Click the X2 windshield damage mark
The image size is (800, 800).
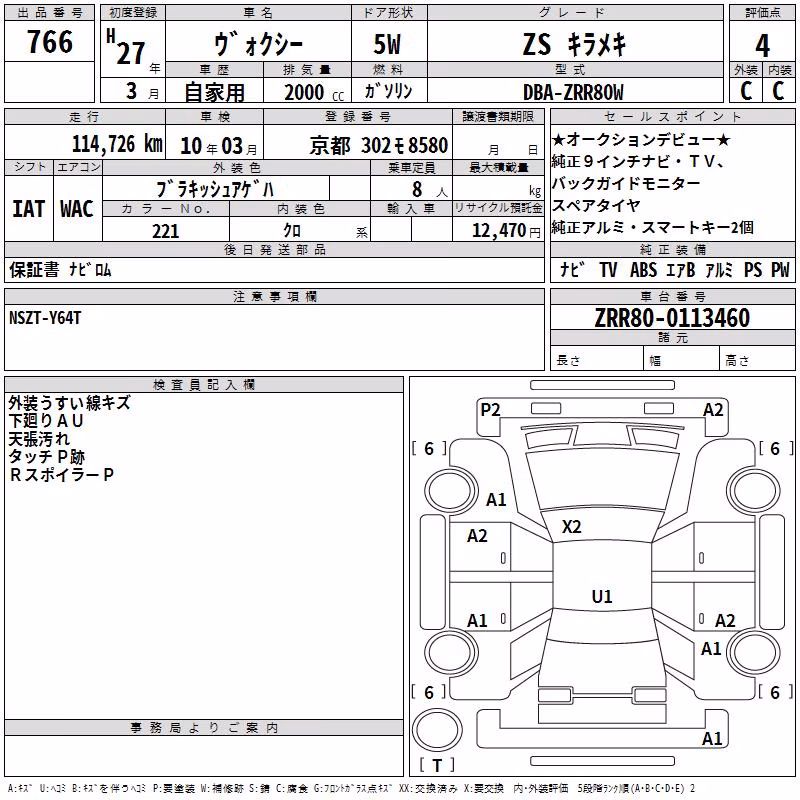point(571,527)
